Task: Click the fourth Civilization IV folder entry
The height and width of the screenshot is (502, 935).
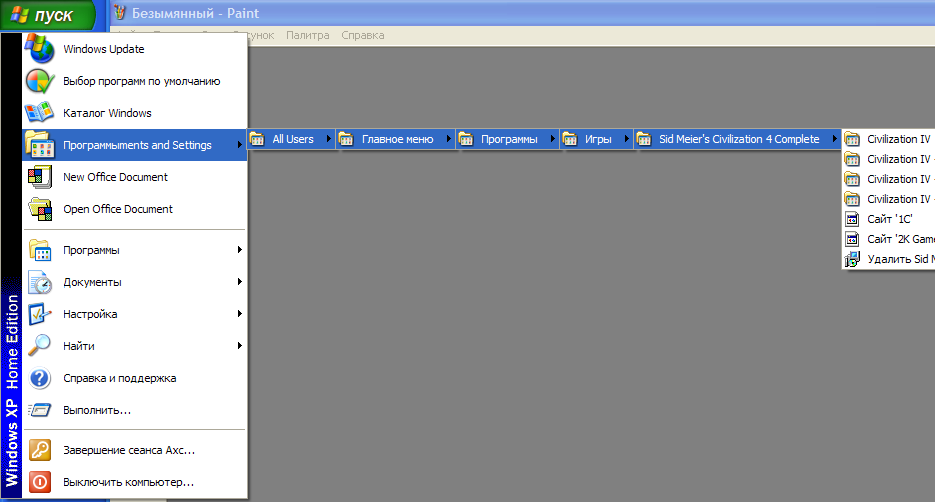Action: [888, 199]
